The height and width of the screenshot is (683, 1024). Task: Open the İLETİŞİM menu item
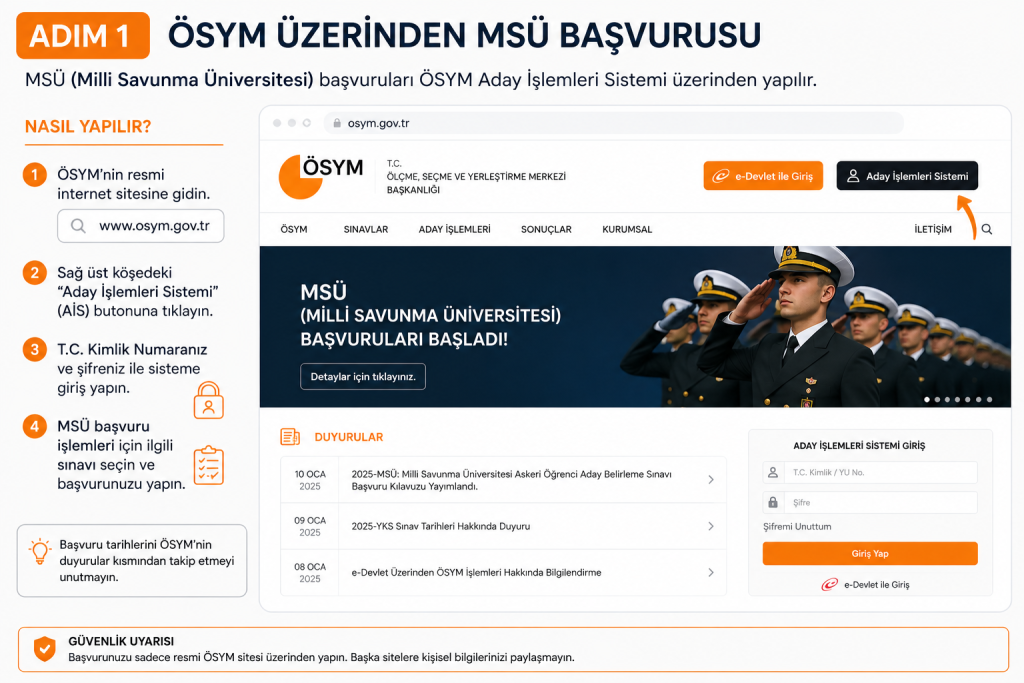click(933, 229)
